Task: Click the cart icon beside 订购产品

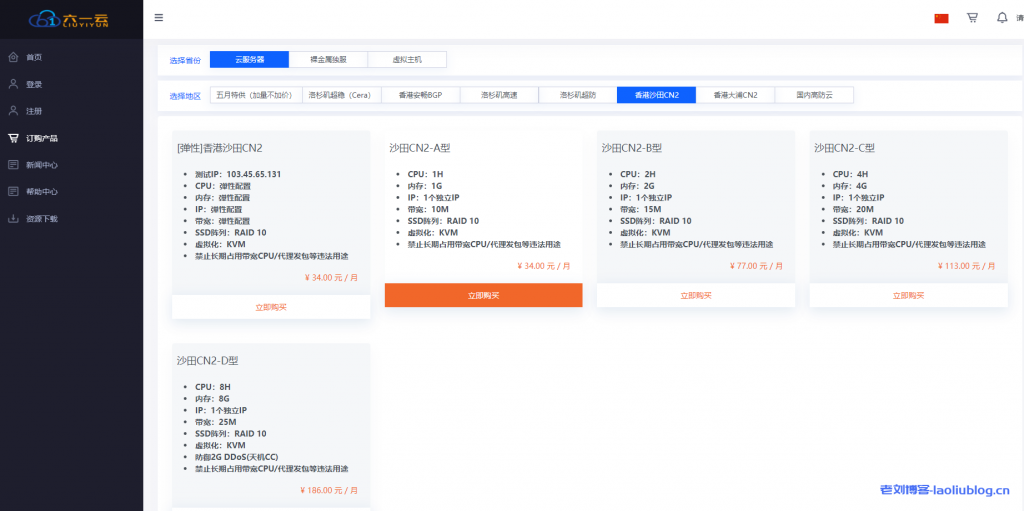Action: pyautogui.click(x=13, y=138)
